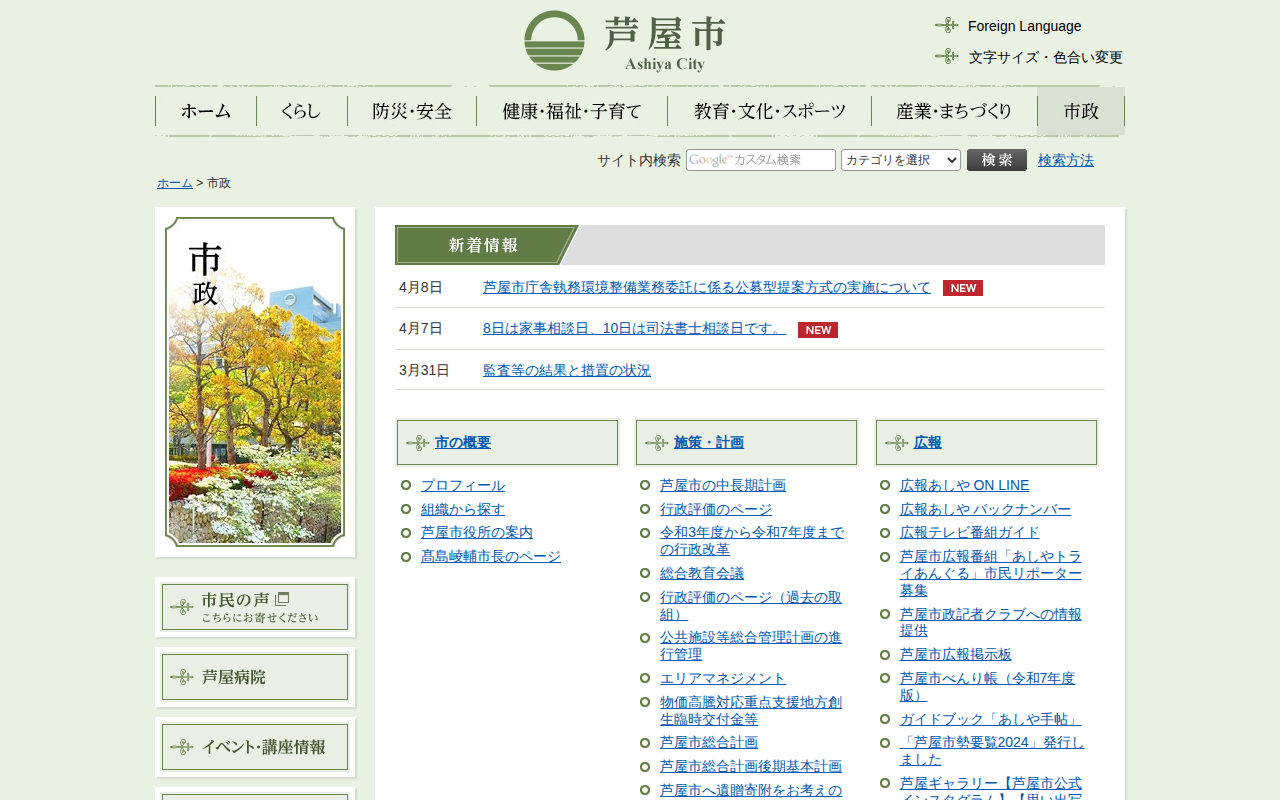The image size is (1280, 800).
Task: Select the 防災・安全 navigation tab
Action: 412,111
